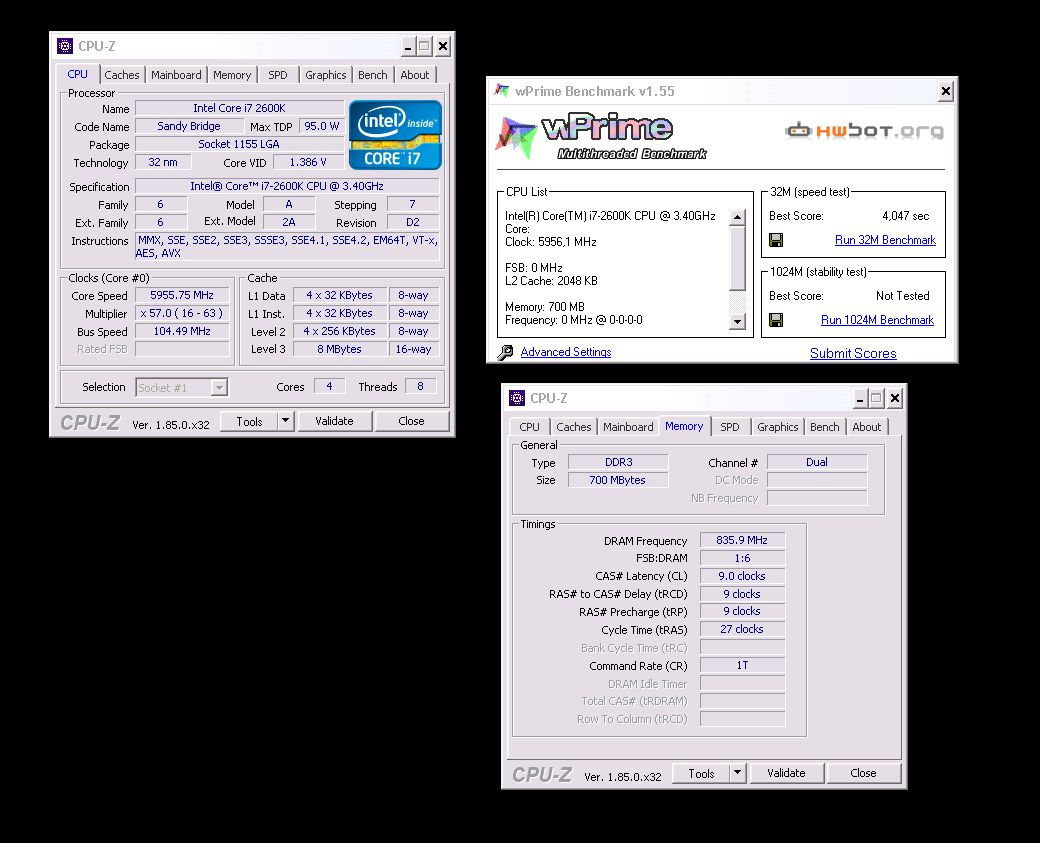Click the CPU List scrollbar thumb
Image resolution: width=1040 pixels, height=843 pixels.
738,259
